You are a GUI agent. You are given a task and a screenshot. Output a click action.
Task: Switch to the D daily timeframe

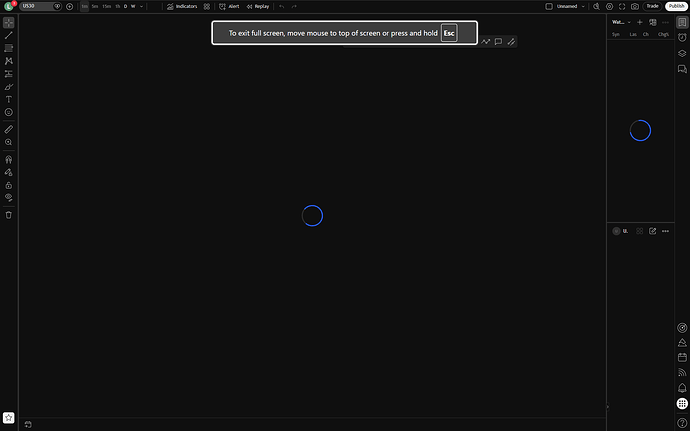click(x=125, y=6)
